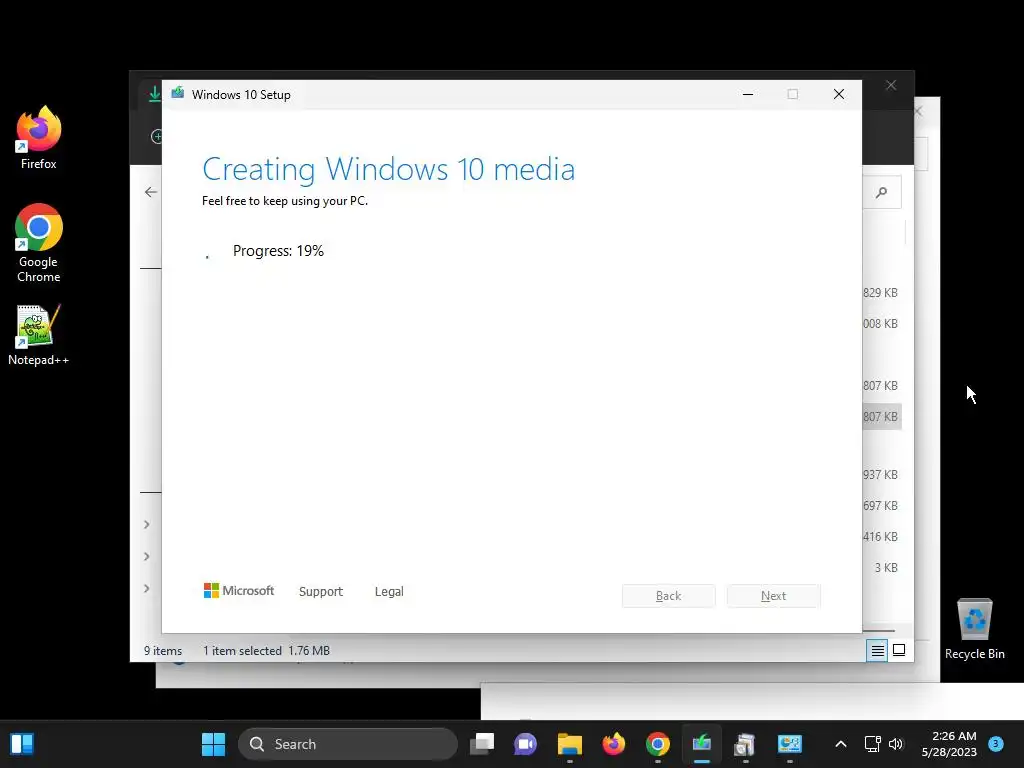Open the notification count badge
The height and width of the screenshot is (768, 1024).
pyautogui.click(x=996, y=743)
